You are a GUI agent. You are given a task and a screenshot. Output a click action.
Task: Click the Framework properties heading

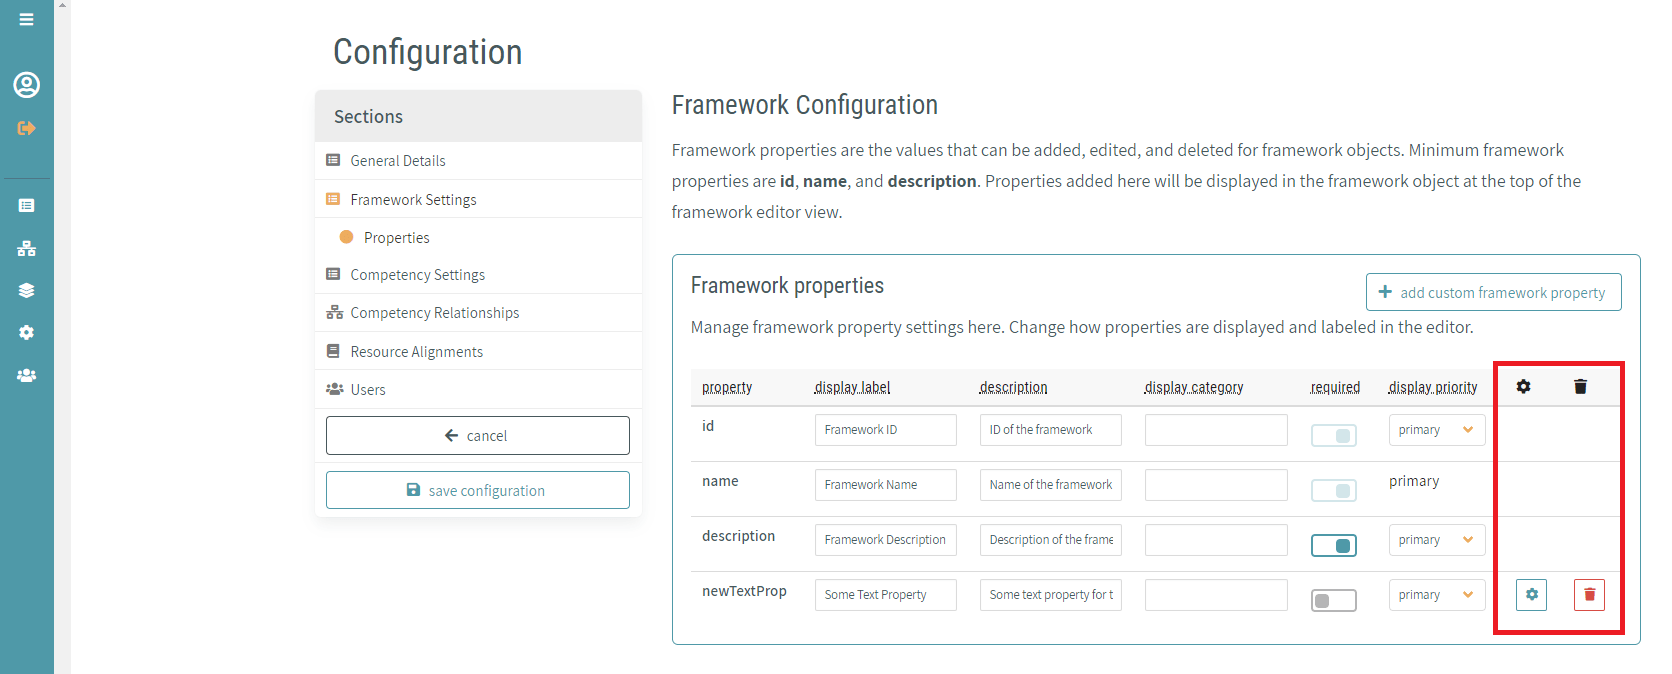787,285
